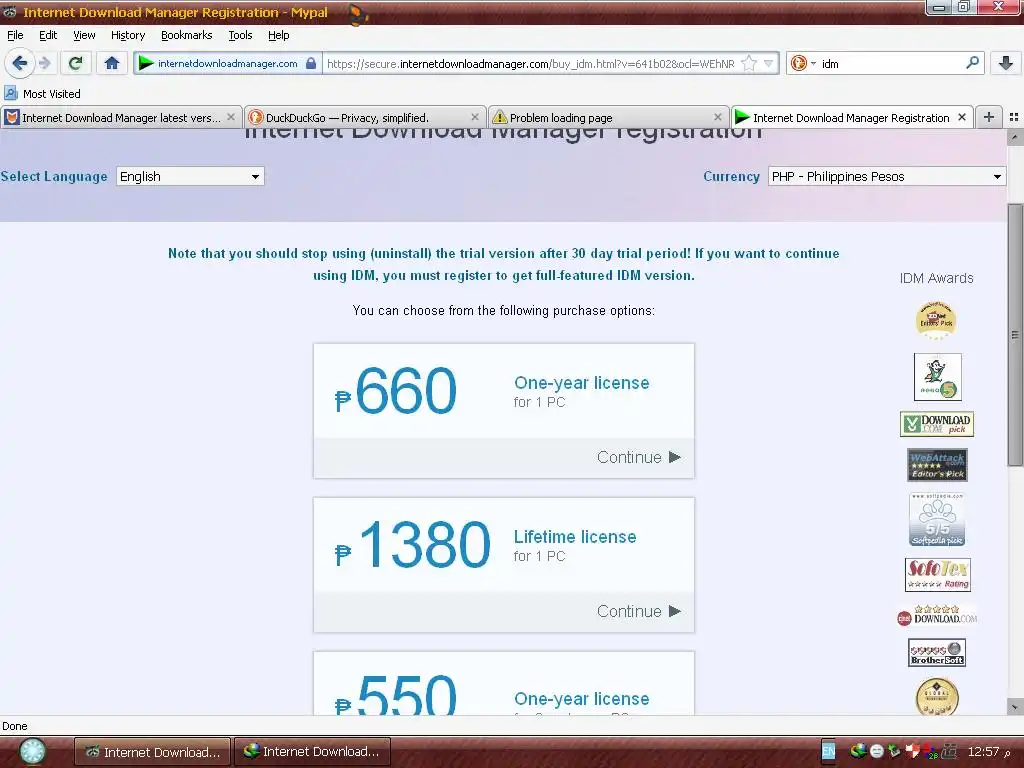Switch to the IDM Internet Download taskbar button
The width and height of the screenshot is (1024, 768).
click(312, 752)
